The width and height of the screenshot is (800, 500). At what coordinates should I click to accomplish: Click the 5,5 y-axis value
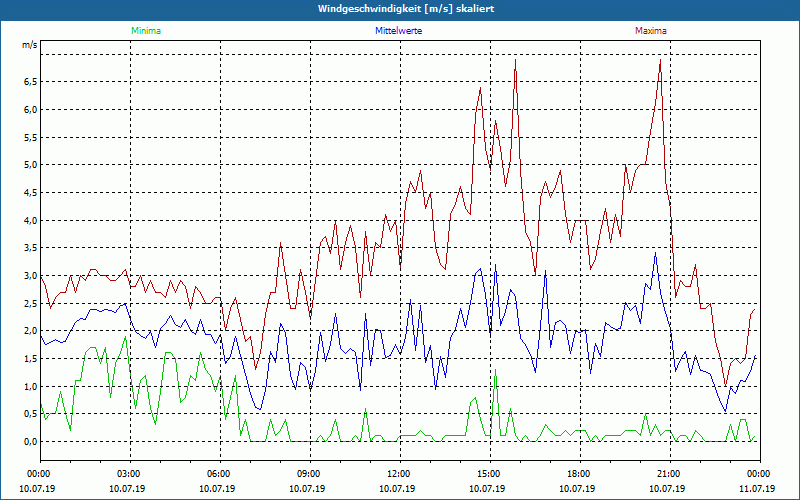tap(31, 137)
